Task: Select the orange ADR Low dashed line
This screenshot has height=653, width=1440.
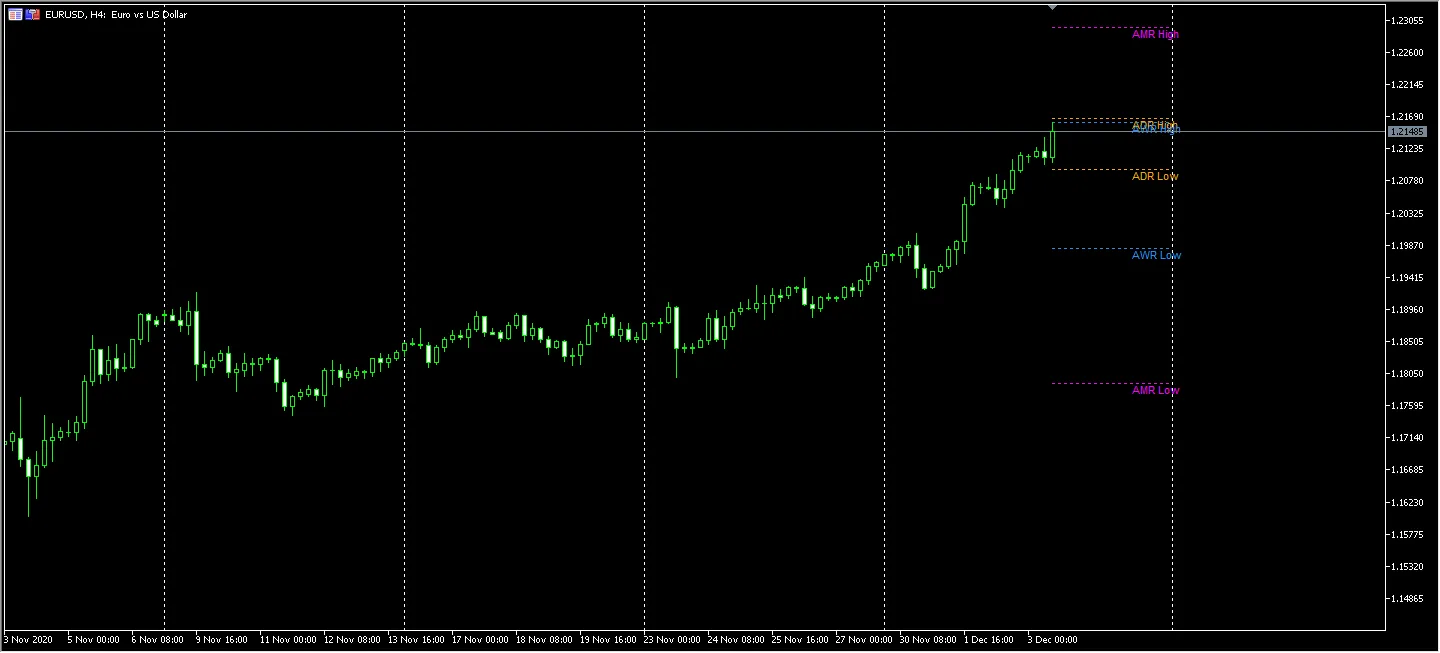Action: pyautogui.click(x=1090, y=170)
